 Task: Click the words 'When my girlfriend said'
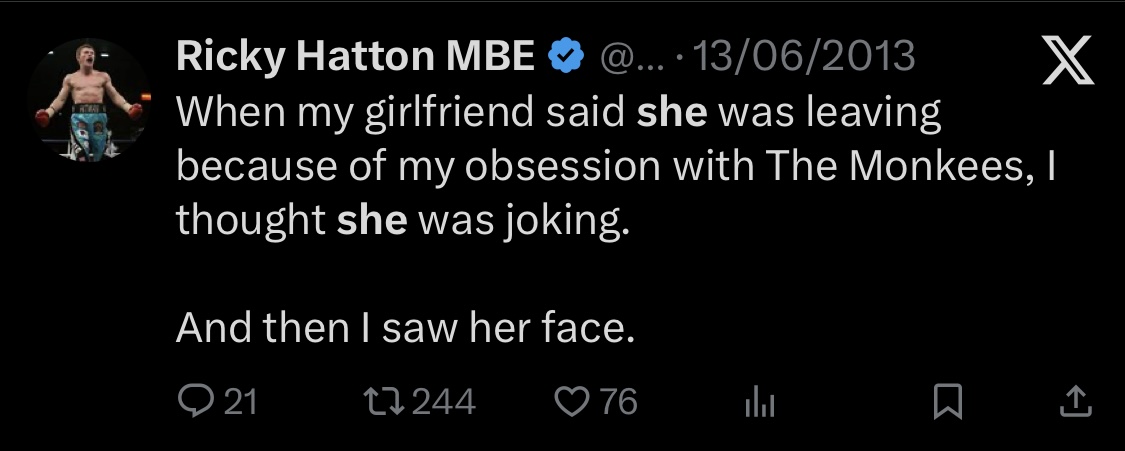[401, 114]
